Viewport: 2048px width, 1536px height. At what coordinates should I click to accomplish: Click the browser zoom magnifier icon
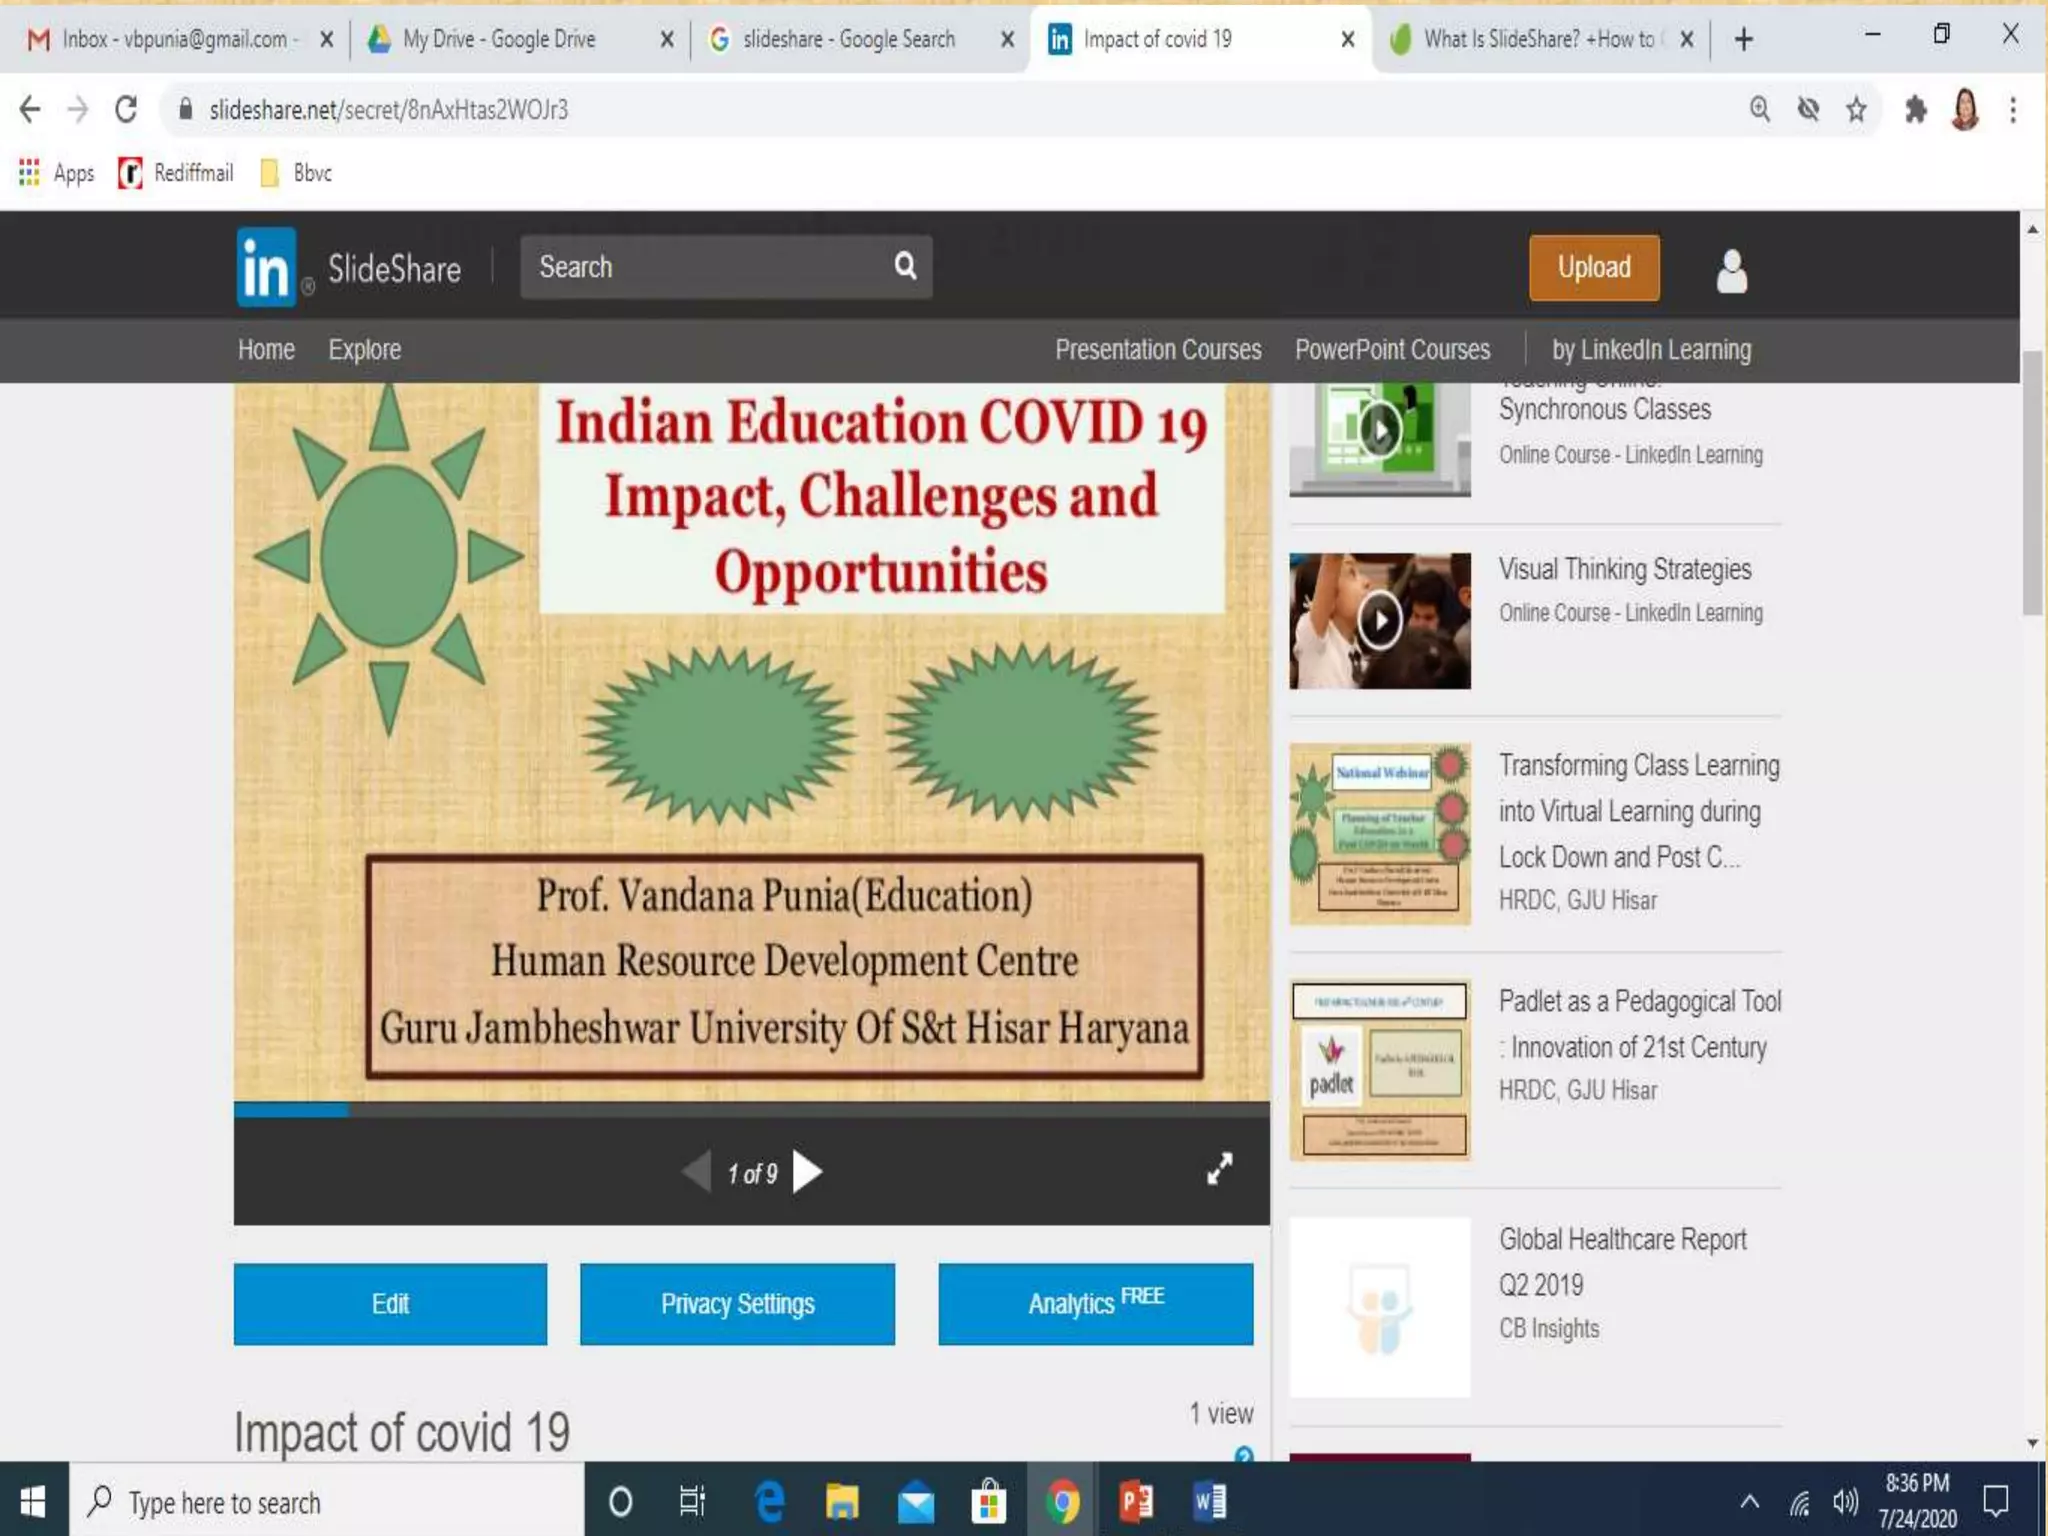[1760, 109]
